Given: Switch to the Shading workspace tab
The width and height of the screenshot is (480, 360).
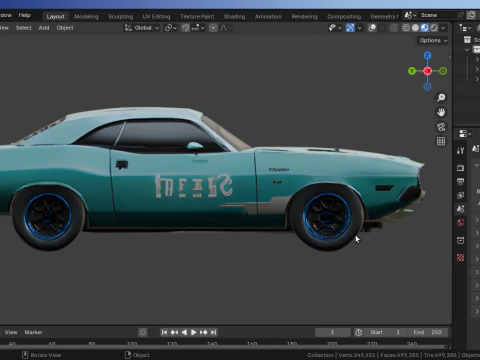Looking at the screenshot, I should [x=234, y=16].
